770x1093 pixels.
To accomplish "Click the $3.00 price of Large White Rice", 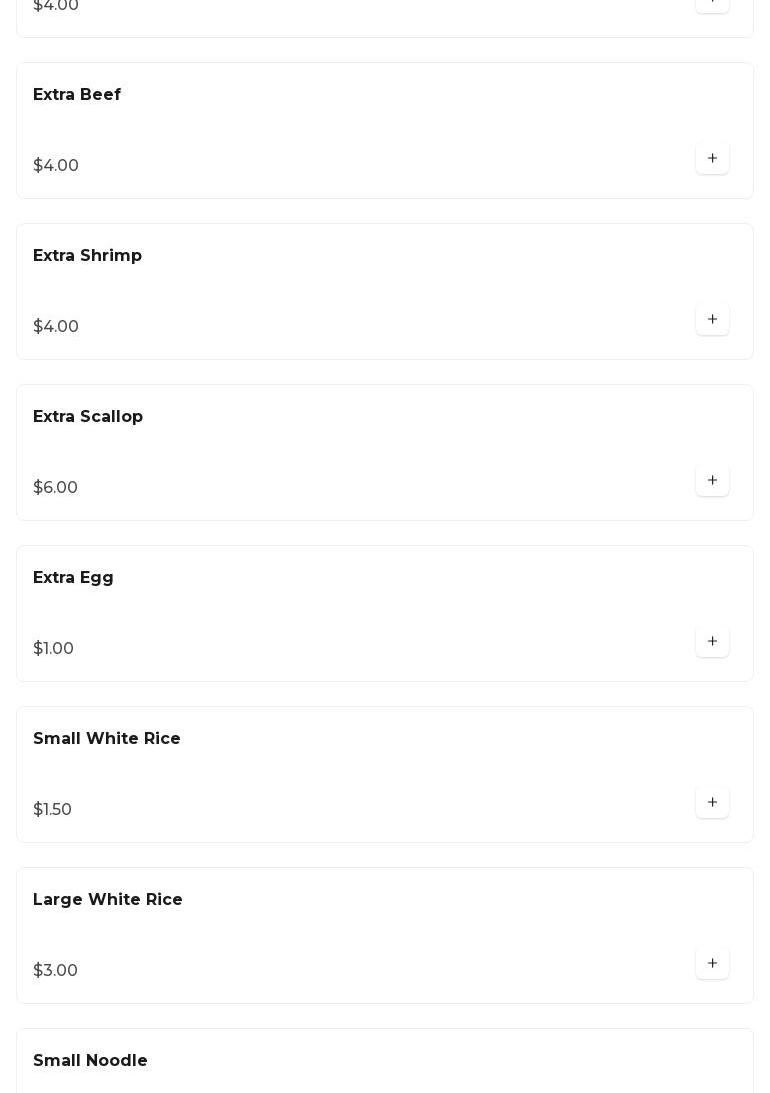I will [55, 971].
